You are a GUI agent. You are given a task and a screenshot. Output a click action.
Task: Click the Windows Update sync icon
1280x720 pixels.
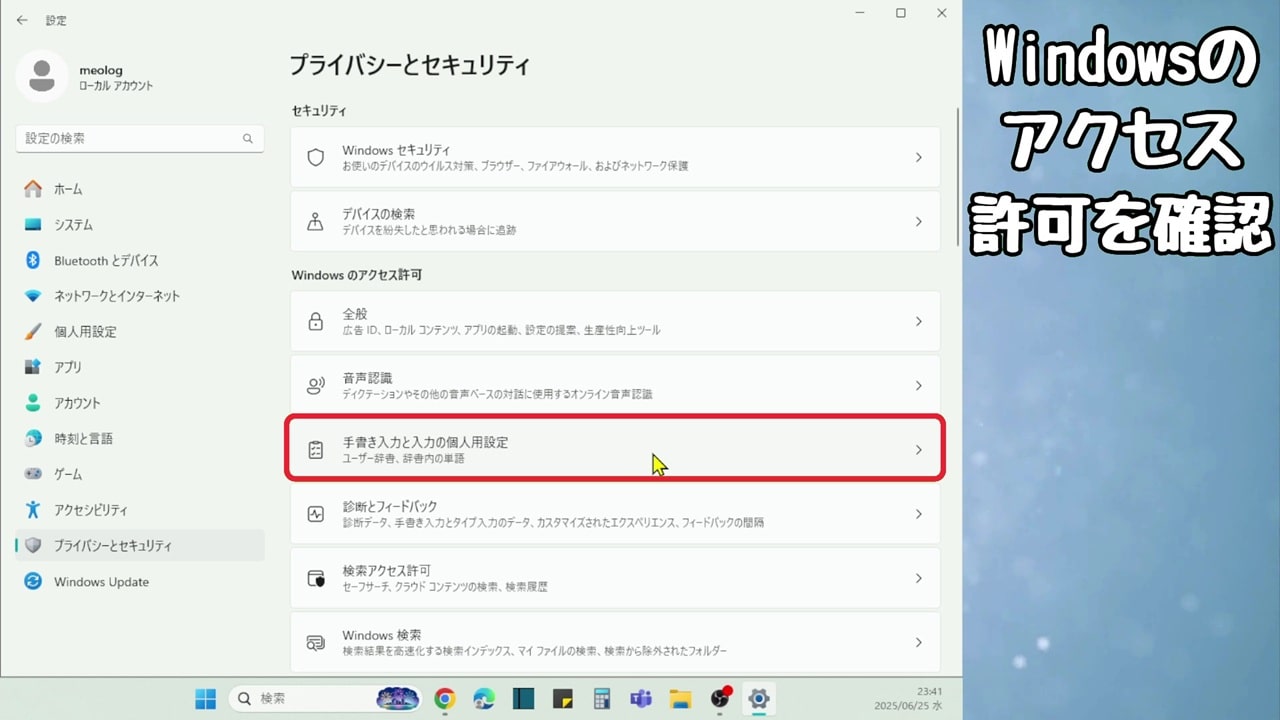[33, 582]
